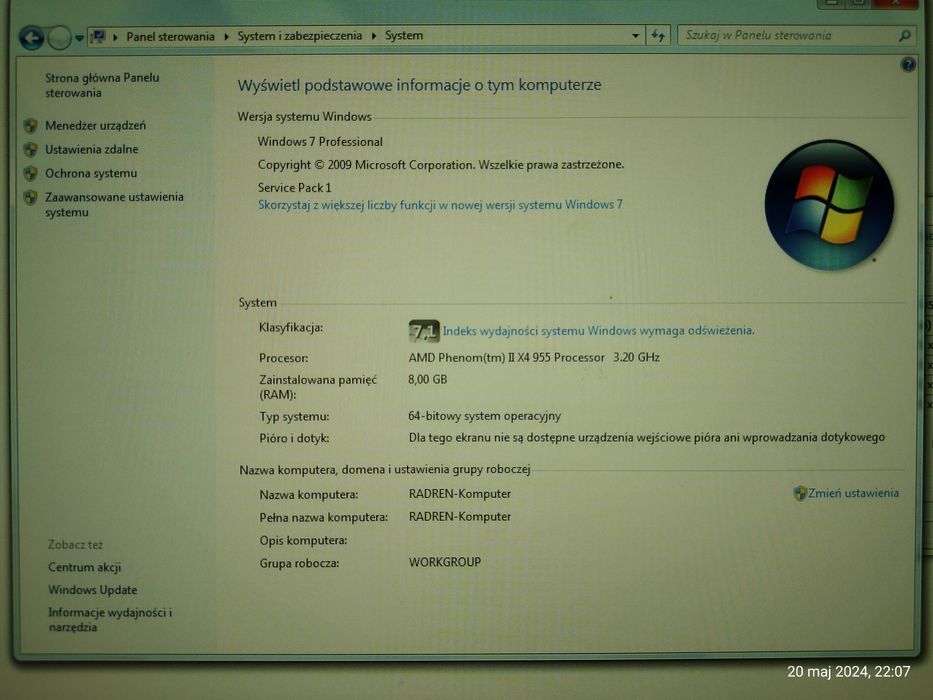Image resolution: width=933 pixels, height=700 pixels.
Task: Click the search magnifier icon
Action: [904, 36]
